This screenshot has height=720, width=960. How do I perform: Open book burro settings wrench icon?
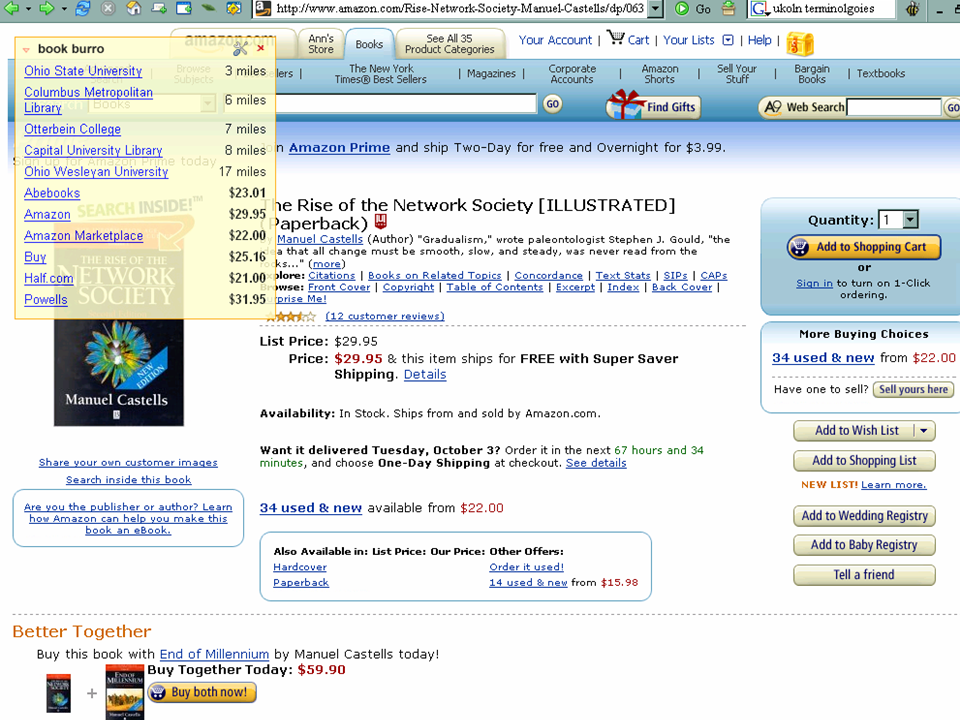click(x=241, y=48)
